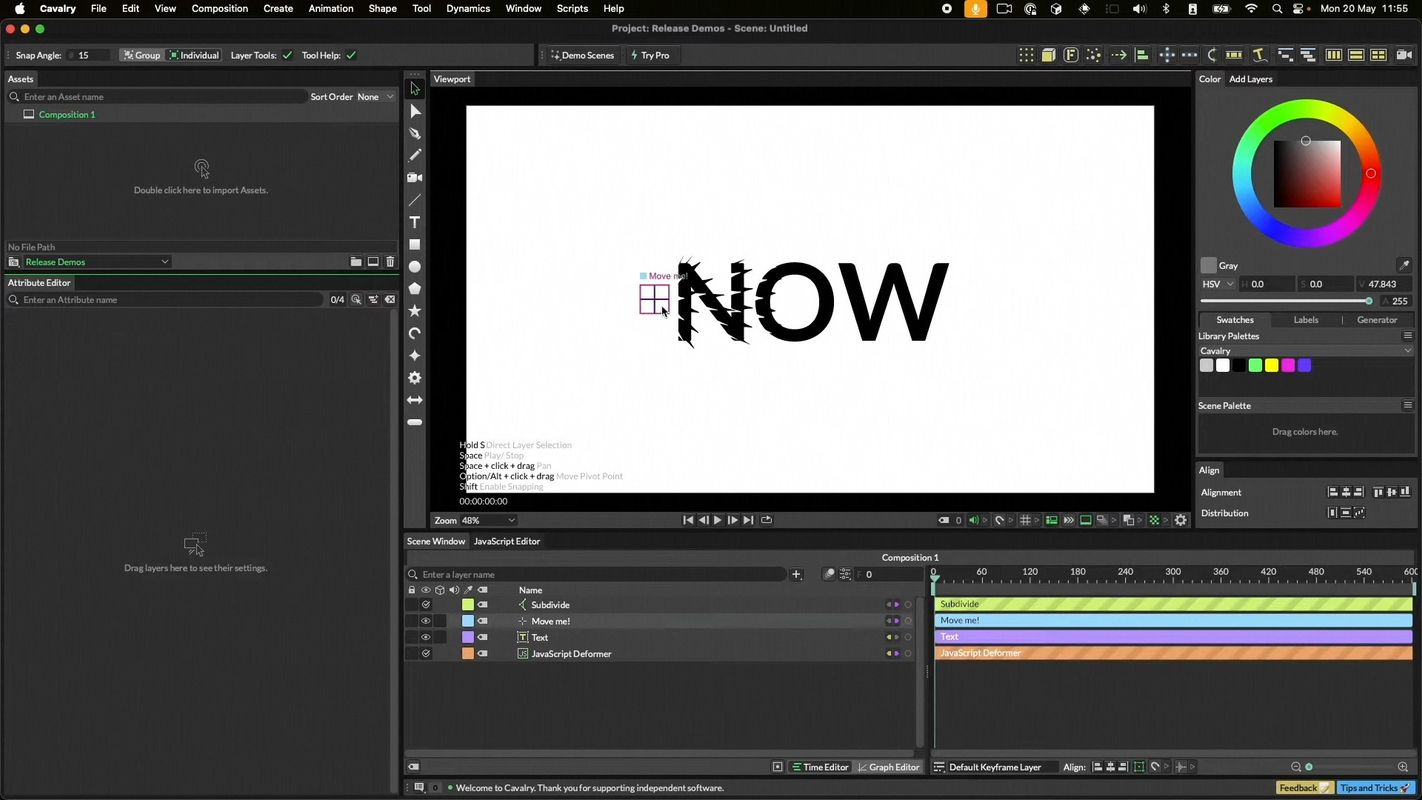Delete asset with trash icon
The image size is (1422, 800).
tap(390, 262)
